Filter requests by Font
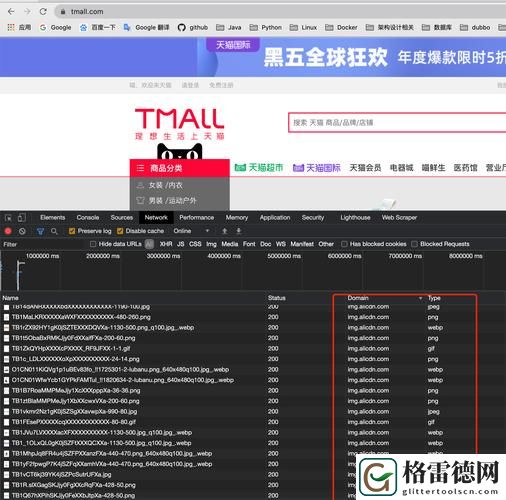Image resolution: width=506 pixels, height=500 pixels. (x=249, y=244)
